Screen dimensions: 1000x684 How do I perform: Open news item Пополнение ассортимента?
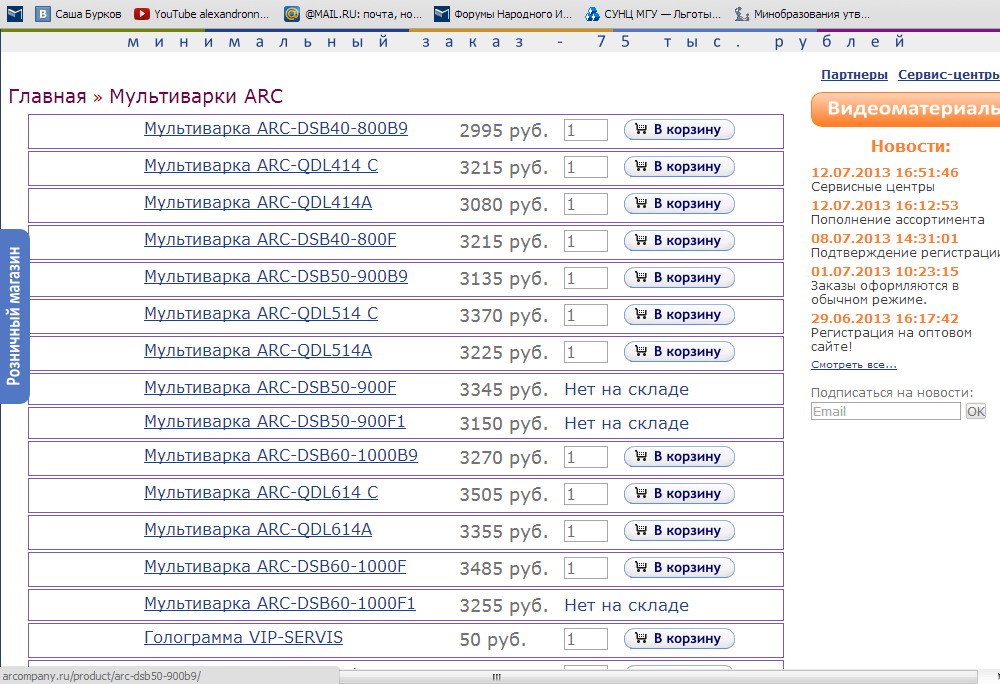click(897, 220)
